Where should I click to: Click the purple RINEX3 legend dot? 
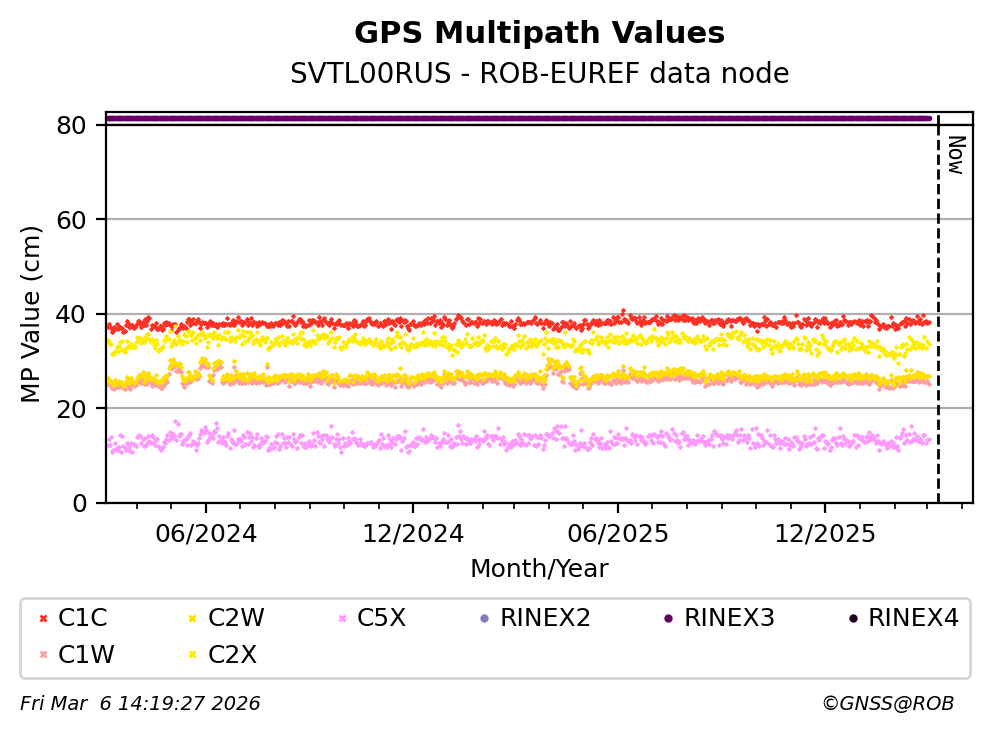[668, 619]
